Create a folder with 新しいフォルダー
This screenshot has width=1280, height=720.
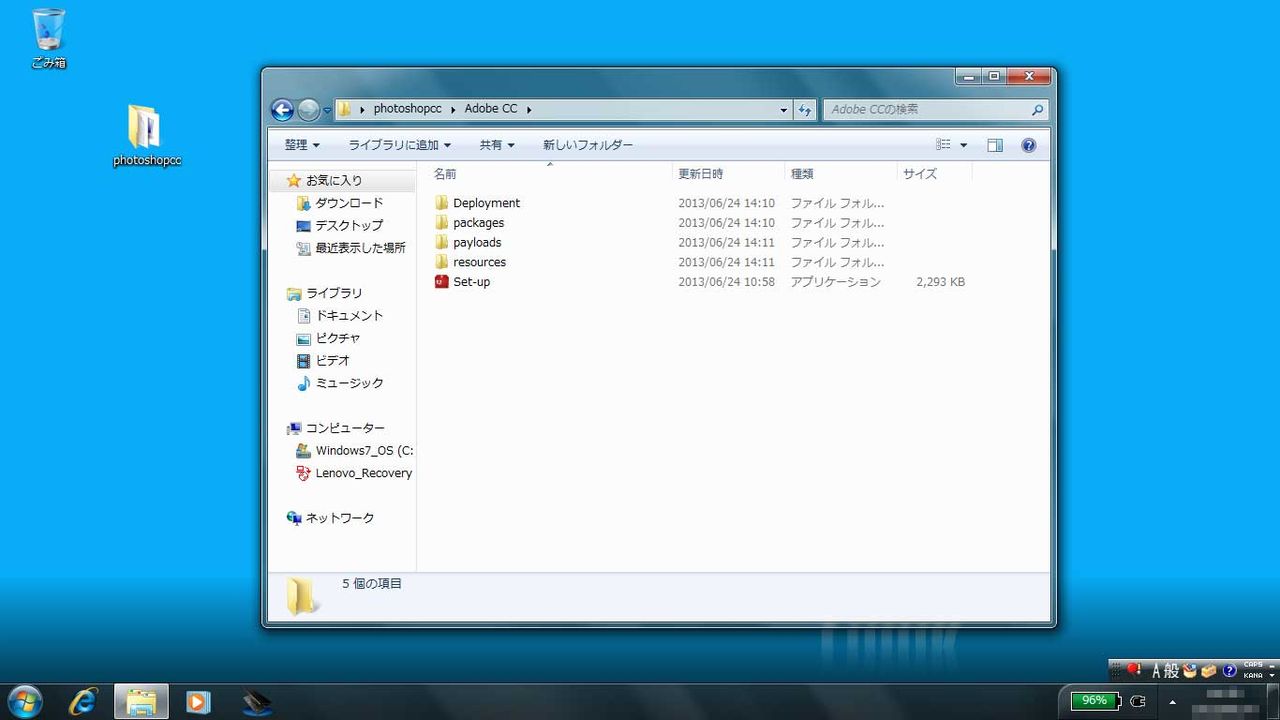point(588,145)
